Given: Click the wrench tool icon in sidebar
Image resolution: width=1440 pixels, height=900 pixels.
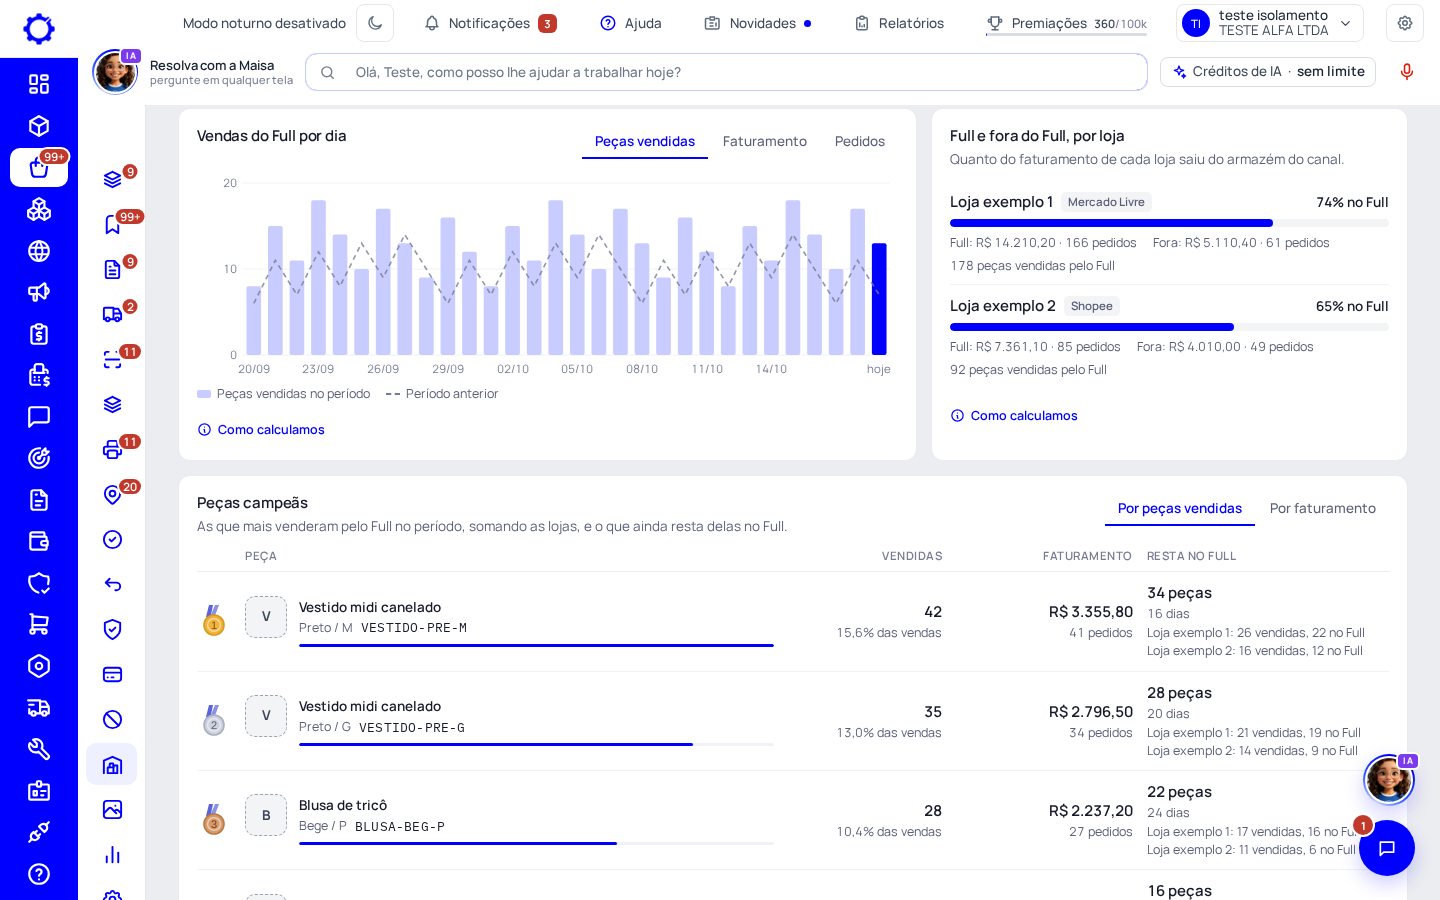Looking at the screenshot, I should [x=39, y=749].
